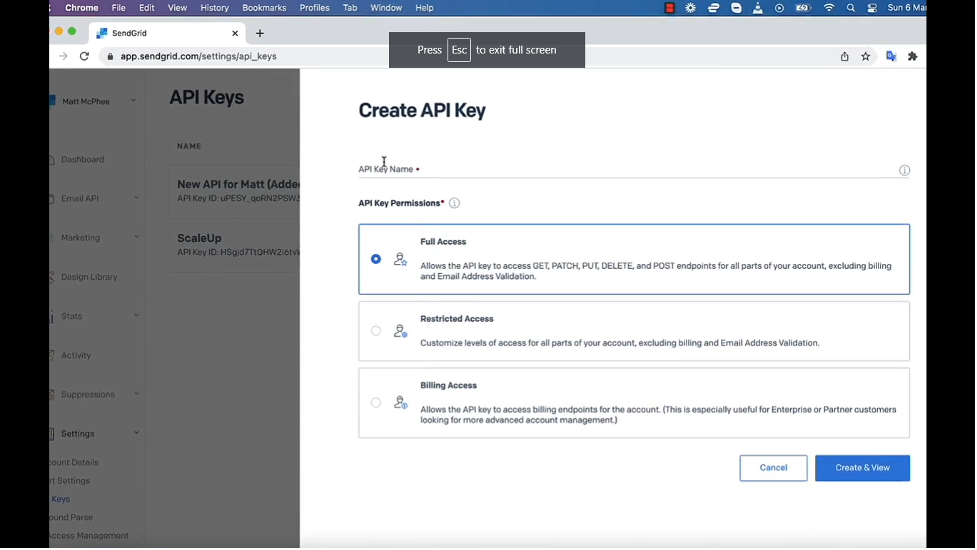977x550 pixels.
Task: Open Activity in the sidebar
Action: (75, 356)
